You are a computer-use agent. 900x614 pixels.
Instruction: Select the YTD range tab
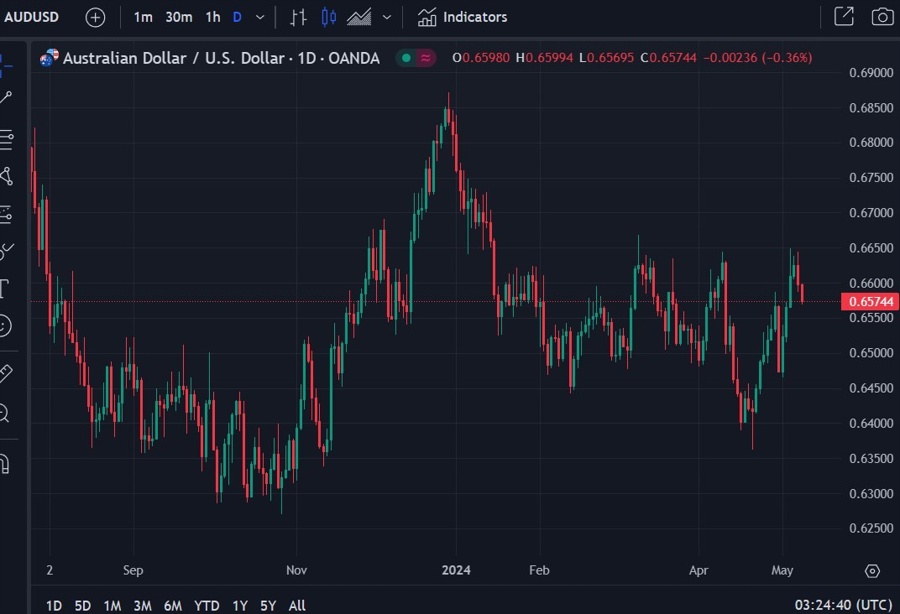206,605
